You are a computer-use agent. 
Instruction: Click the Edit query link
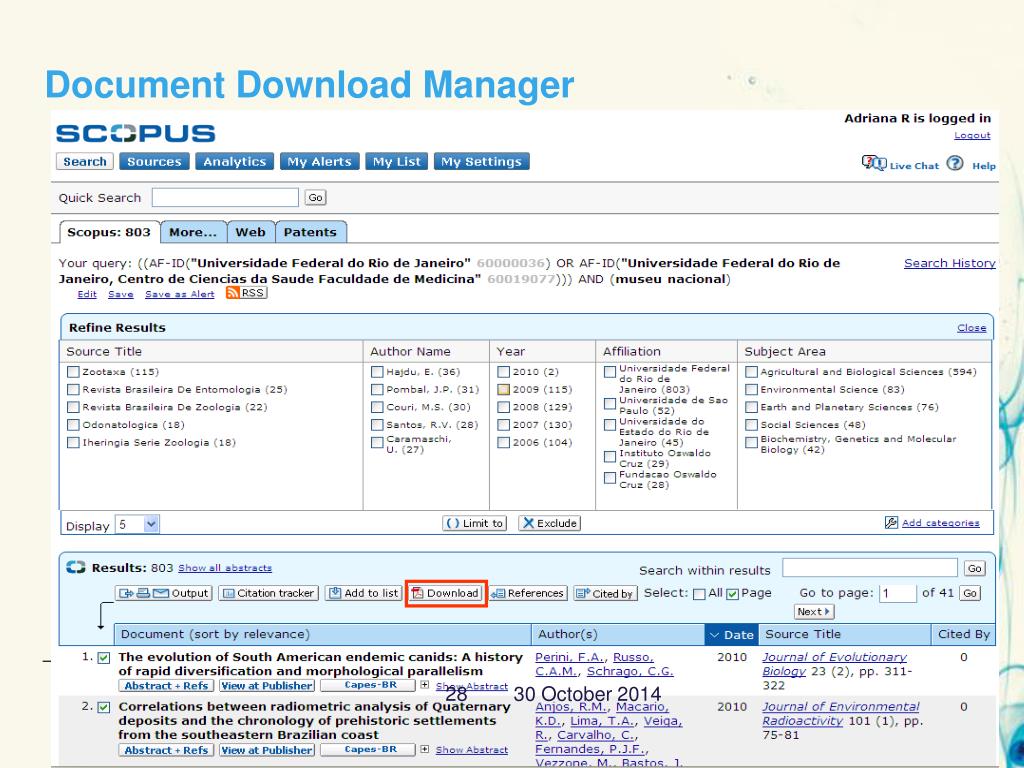click(87, 295)
